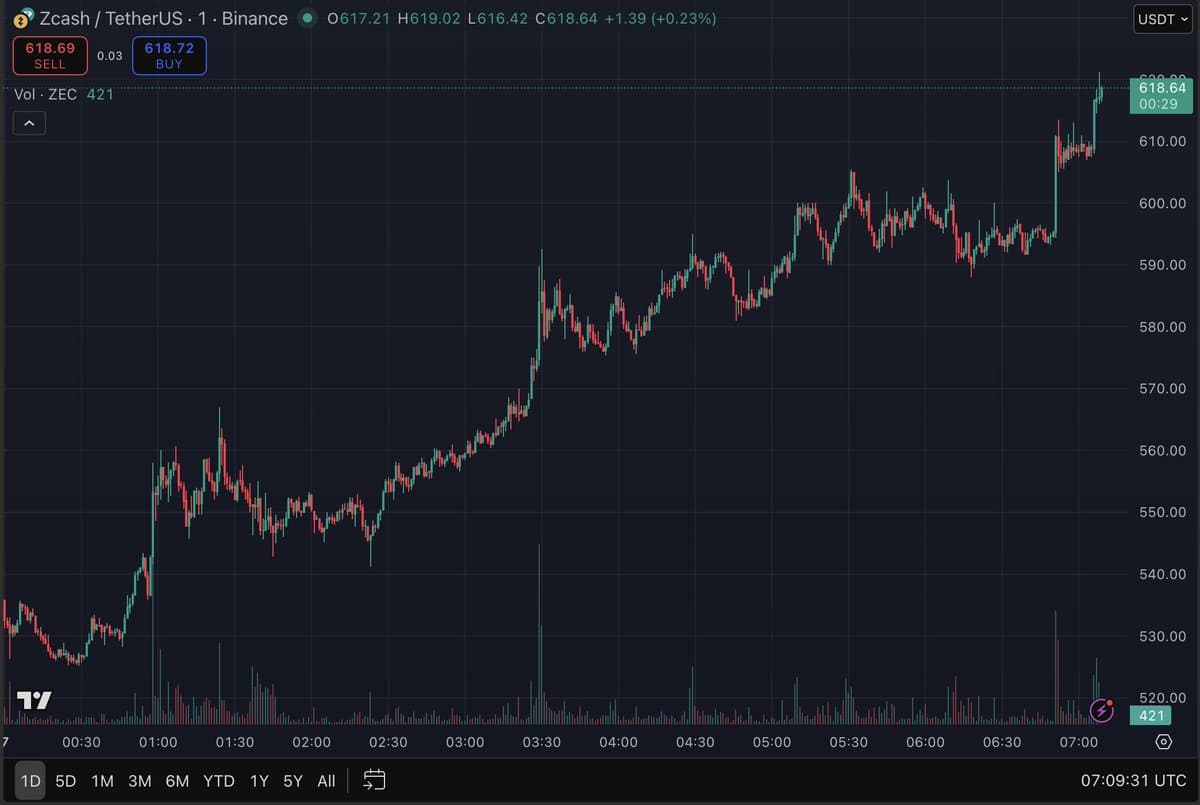Click the purple lightning promo icon
Screen dimensions: 1200x805
click(1101, 710)
